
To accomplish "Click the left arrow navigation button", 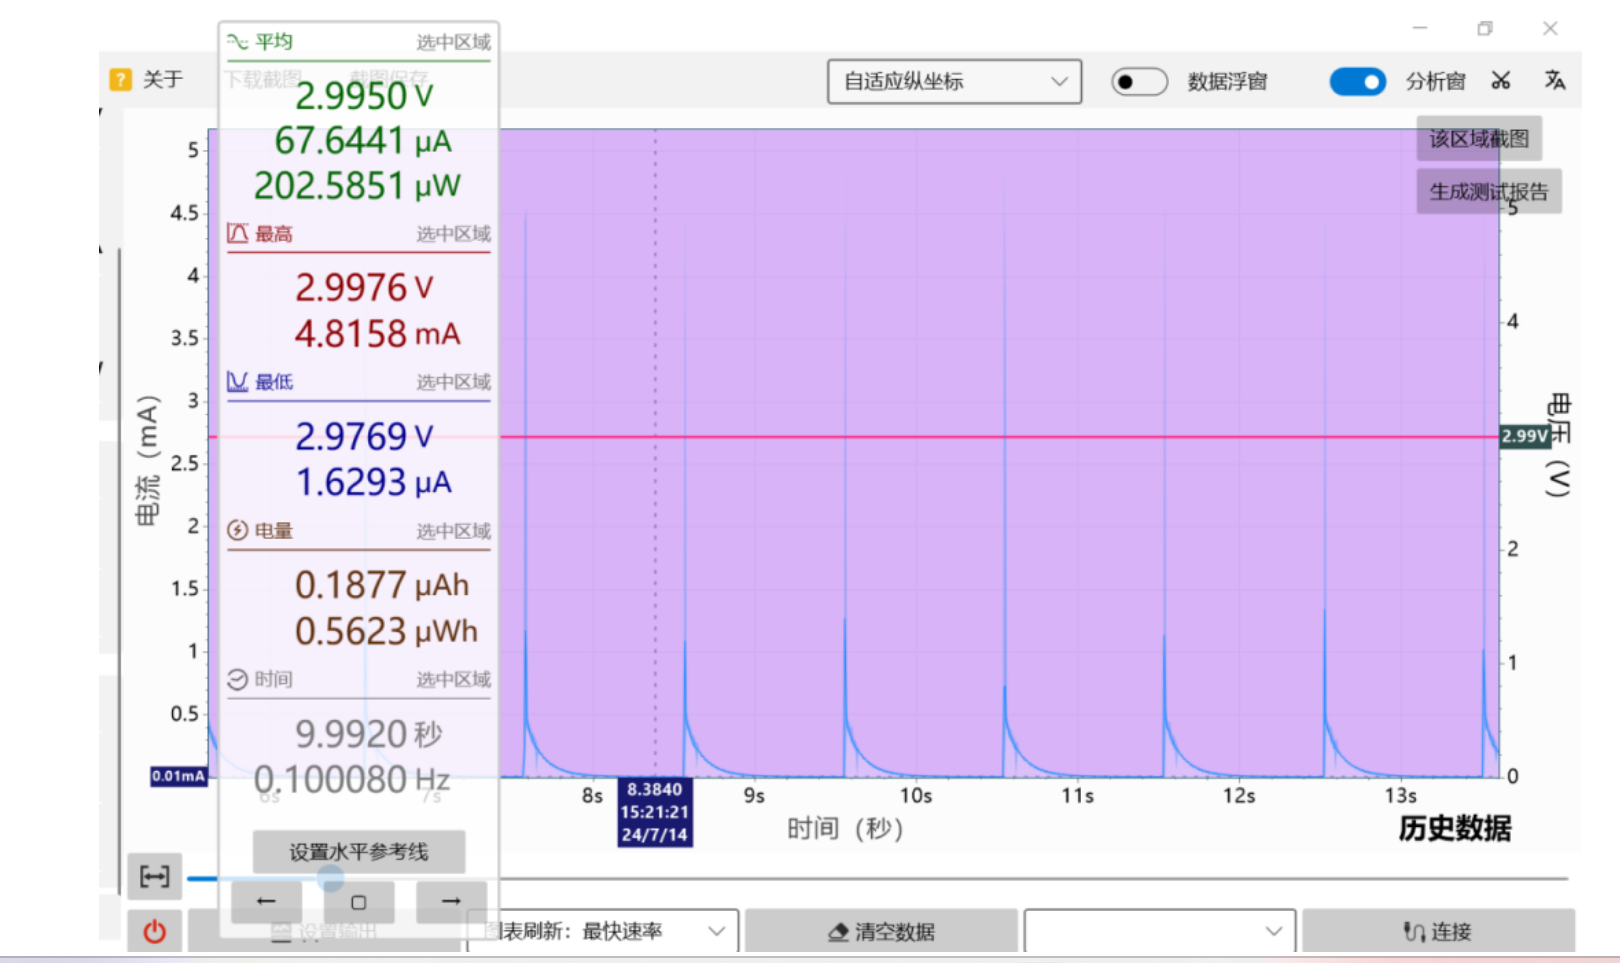I will (x=266, y=901).
